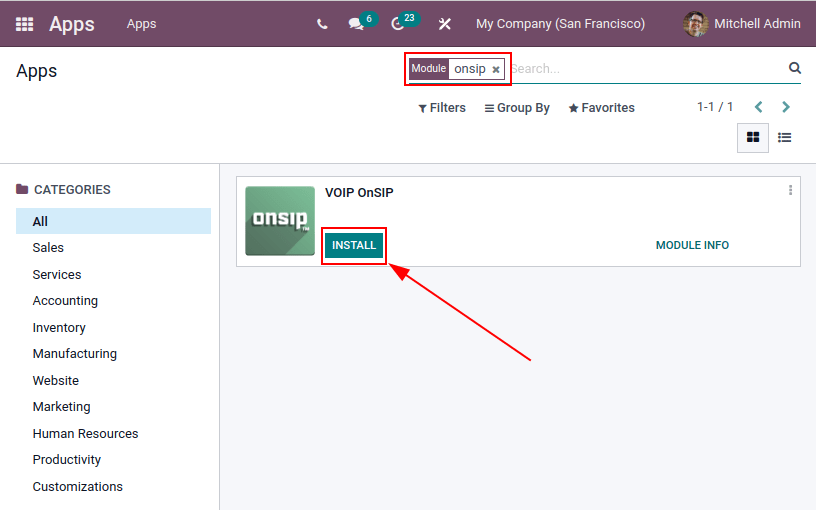The image size is (816, 510).
Task: Click the phone VOIP icon
Action: tap(321, 24)
